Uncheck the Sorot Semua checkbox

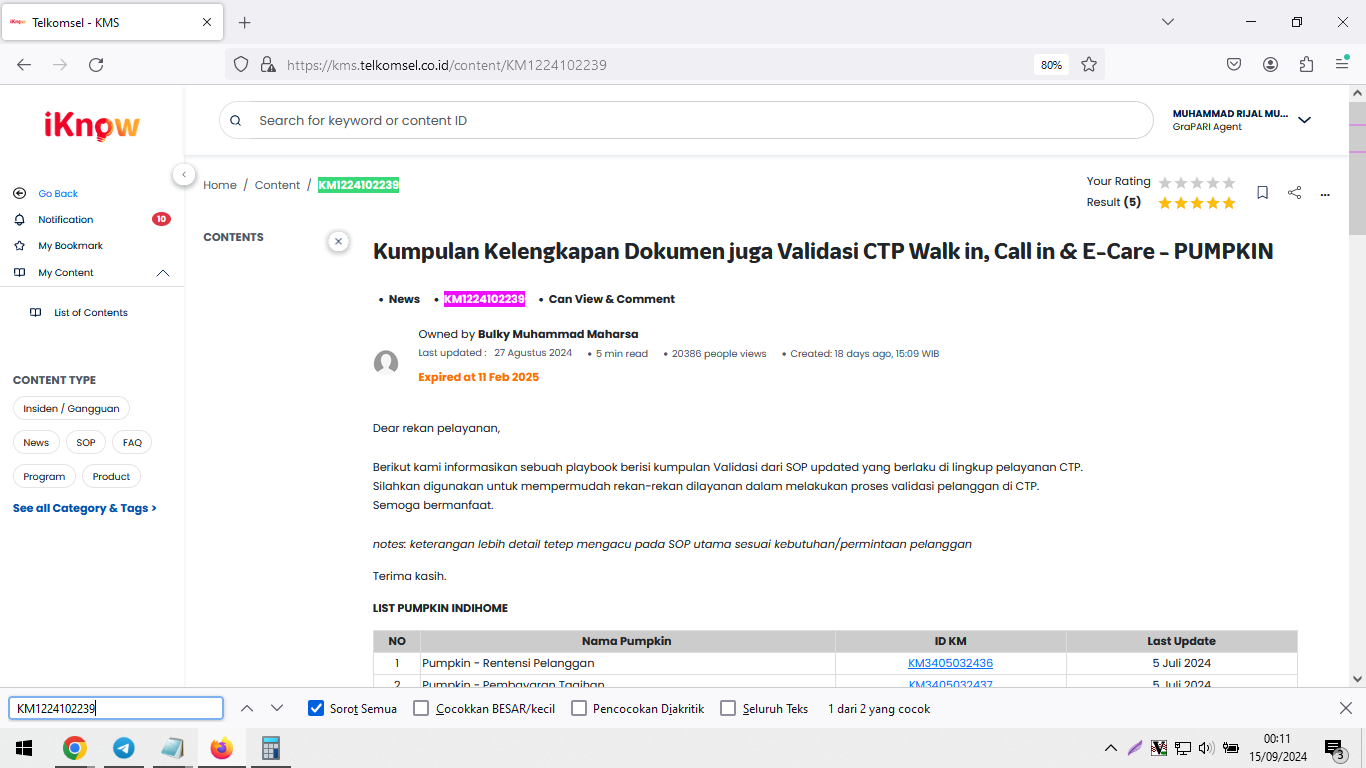coord(316,708)
